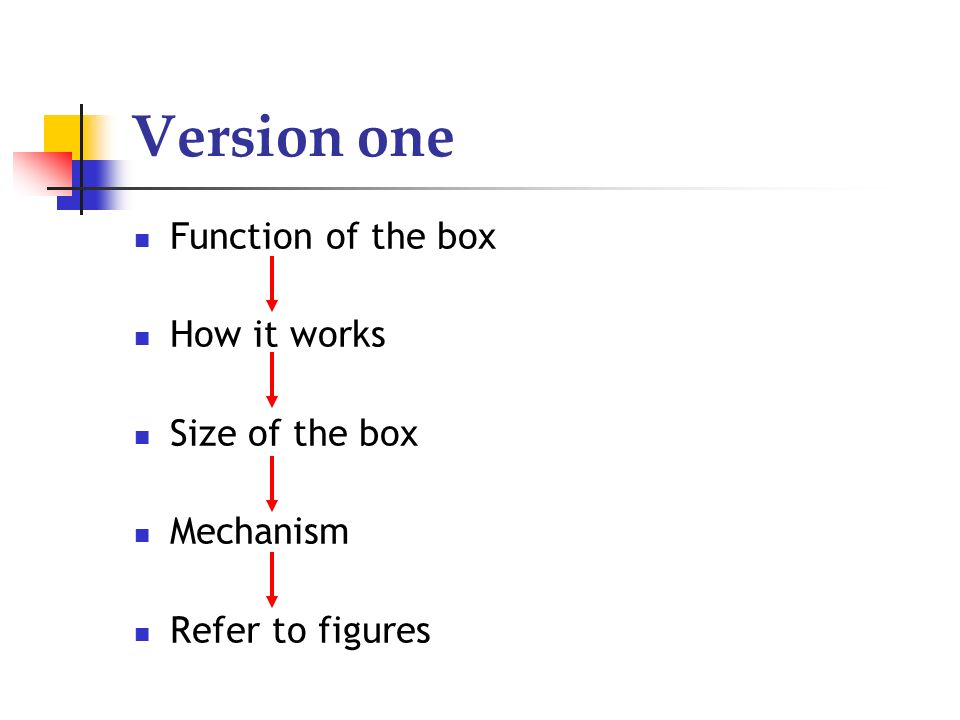Click the bullet square before "Refer to figures"

(x=142, y=634)
